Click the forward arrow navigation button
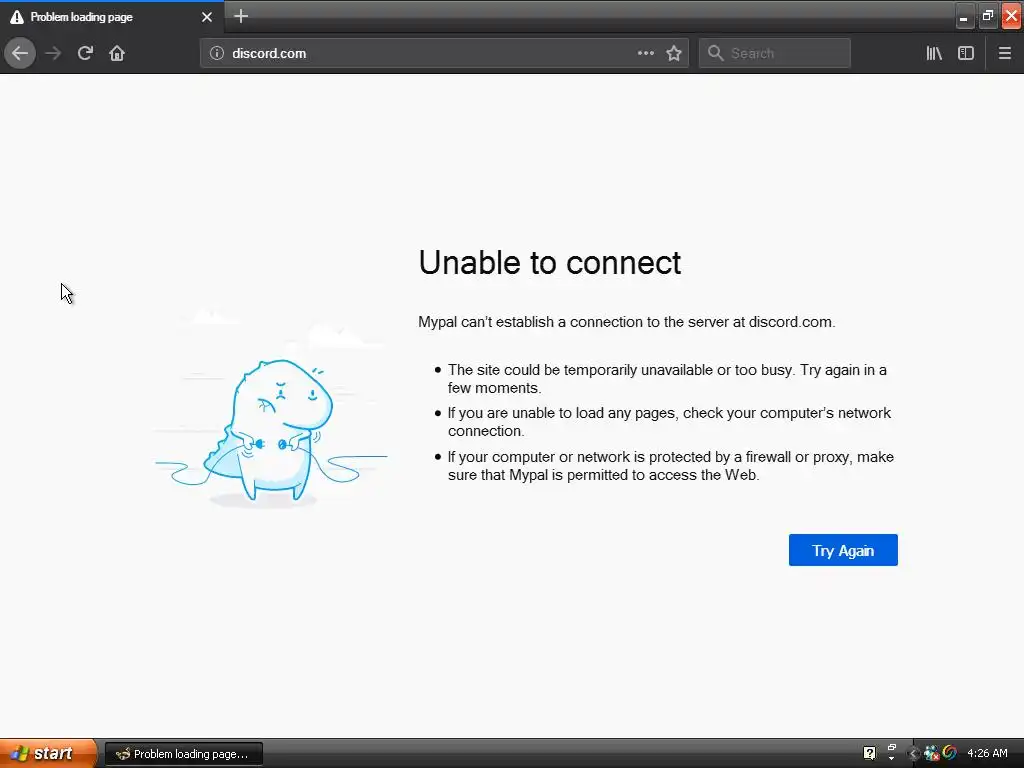Viewport: 1024px width, 768px height. click(54, 53)
